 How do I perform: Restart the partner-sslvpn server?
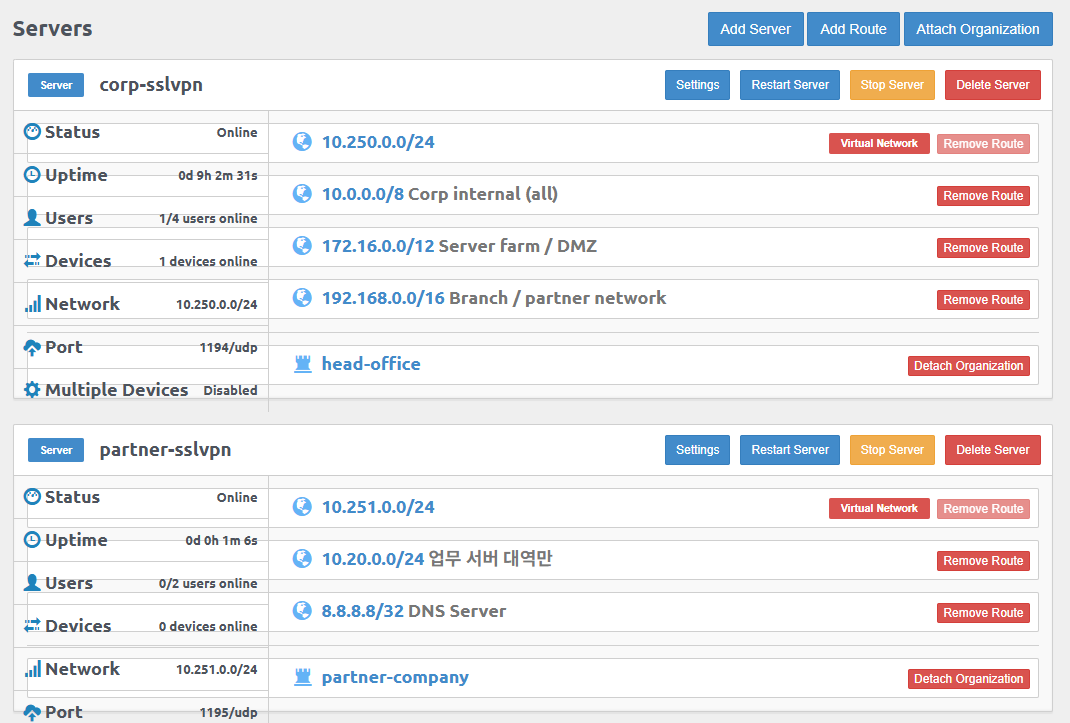coord(790,450)
